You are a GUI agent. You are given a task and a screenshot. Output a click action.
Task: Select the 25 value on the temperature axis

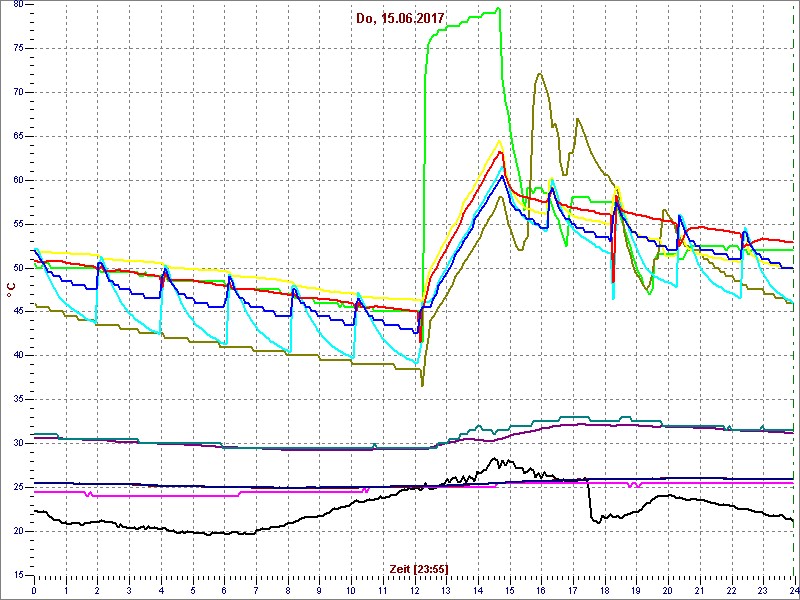point(17,487)
